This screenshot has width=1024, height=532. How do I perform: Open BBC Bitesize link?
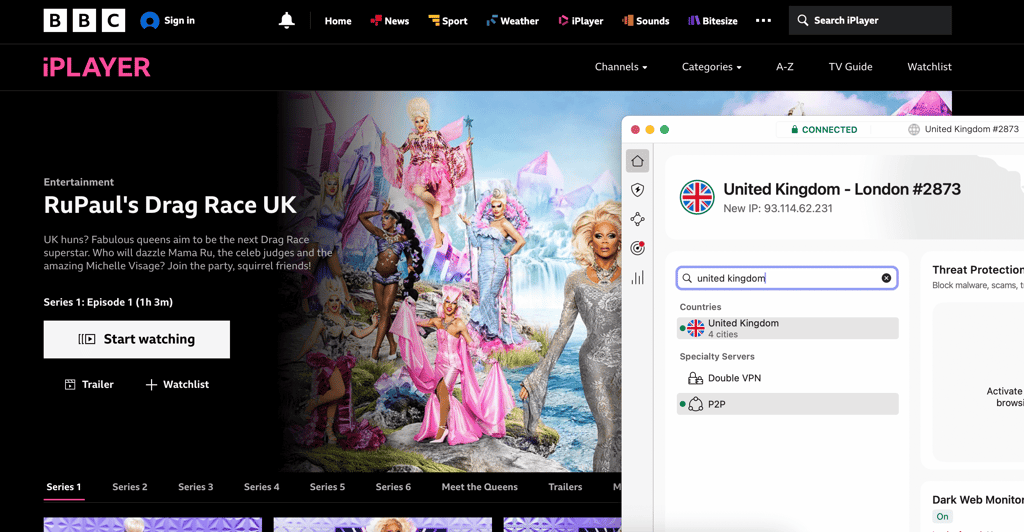(712, 21)
